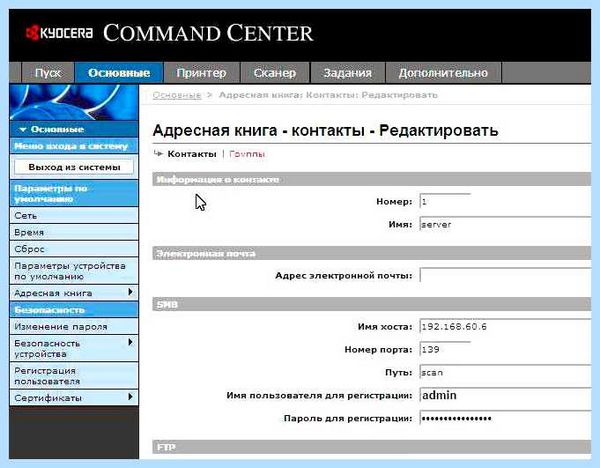Open the Дополнительно tab

coord(443,73)
